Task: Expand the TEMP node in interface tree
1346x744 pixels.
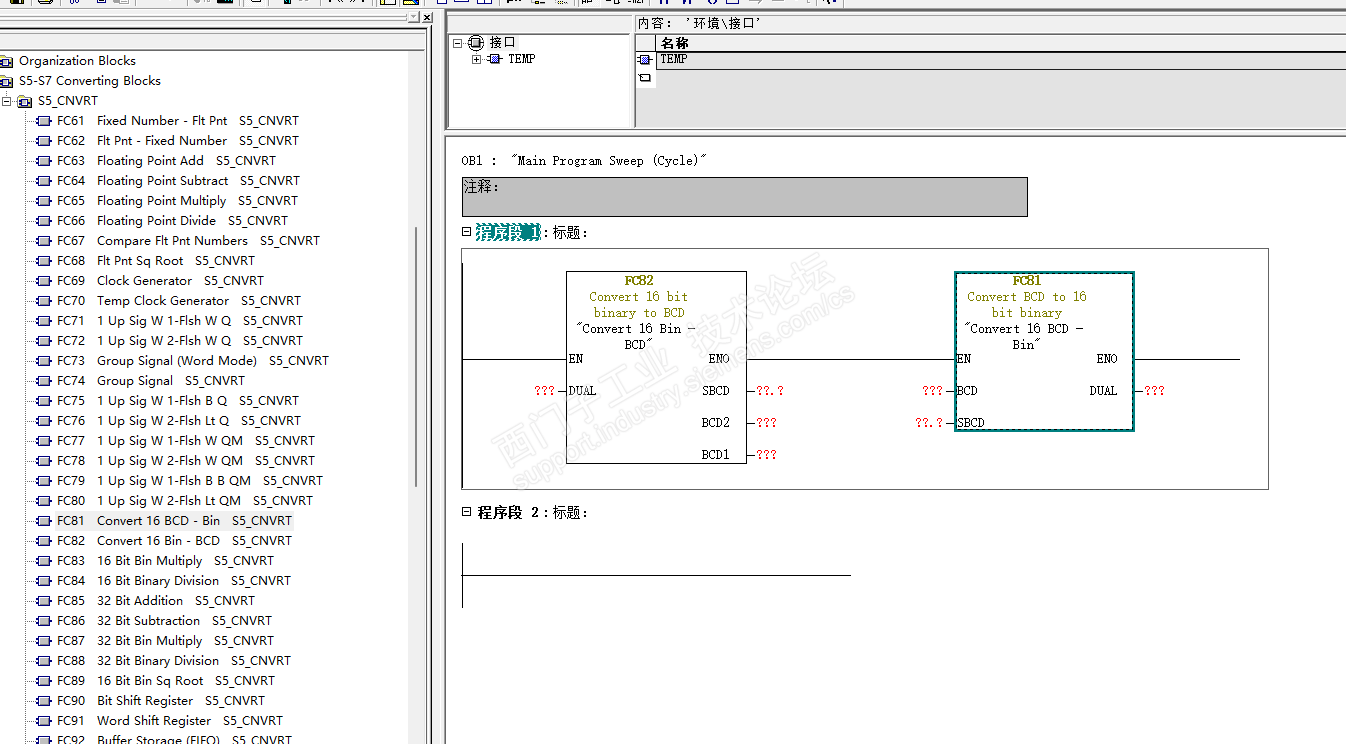Action: point(477,59)
